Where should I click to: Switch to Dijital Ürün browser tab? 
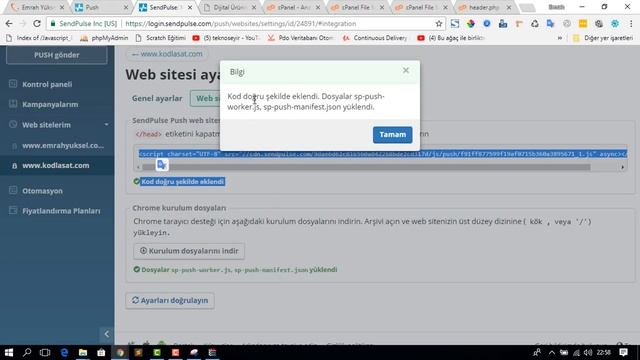229,7
